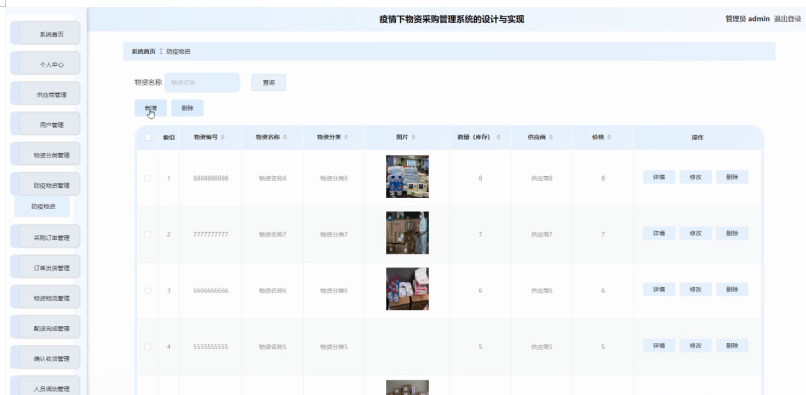This screenshot has width=806, height=395.
Task: Sort by 物资分类 column sort icon
Action: 346,137
